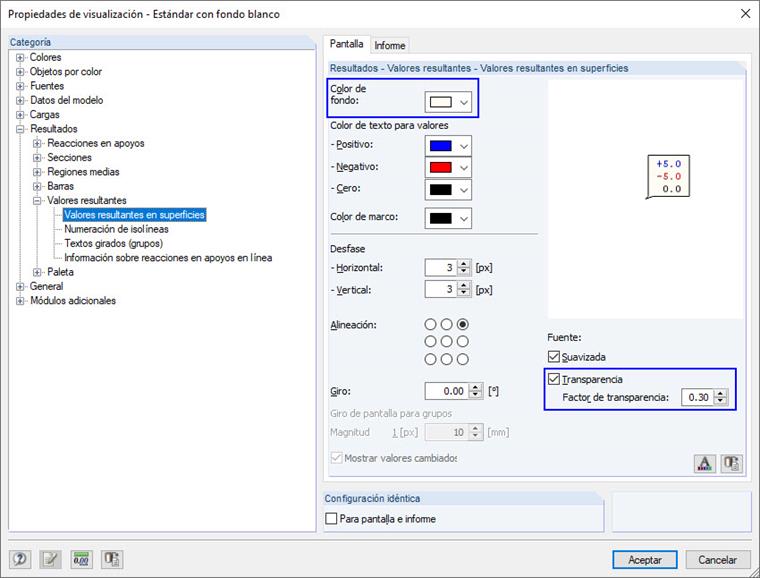Image resolution: width=760 pixels, height=578 pixels.
Task: Expand Reacciones en apoyos node
Action: coord(37,143)
